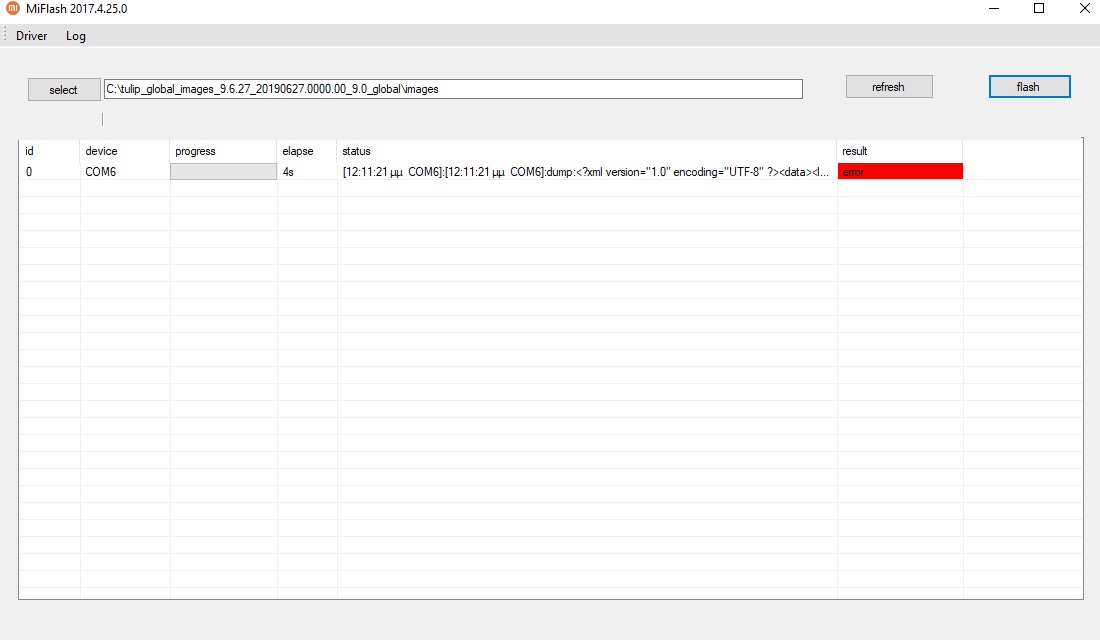Screen dimensions: 1100x640
Task: Open the Log menu
Action: (76, 36)
